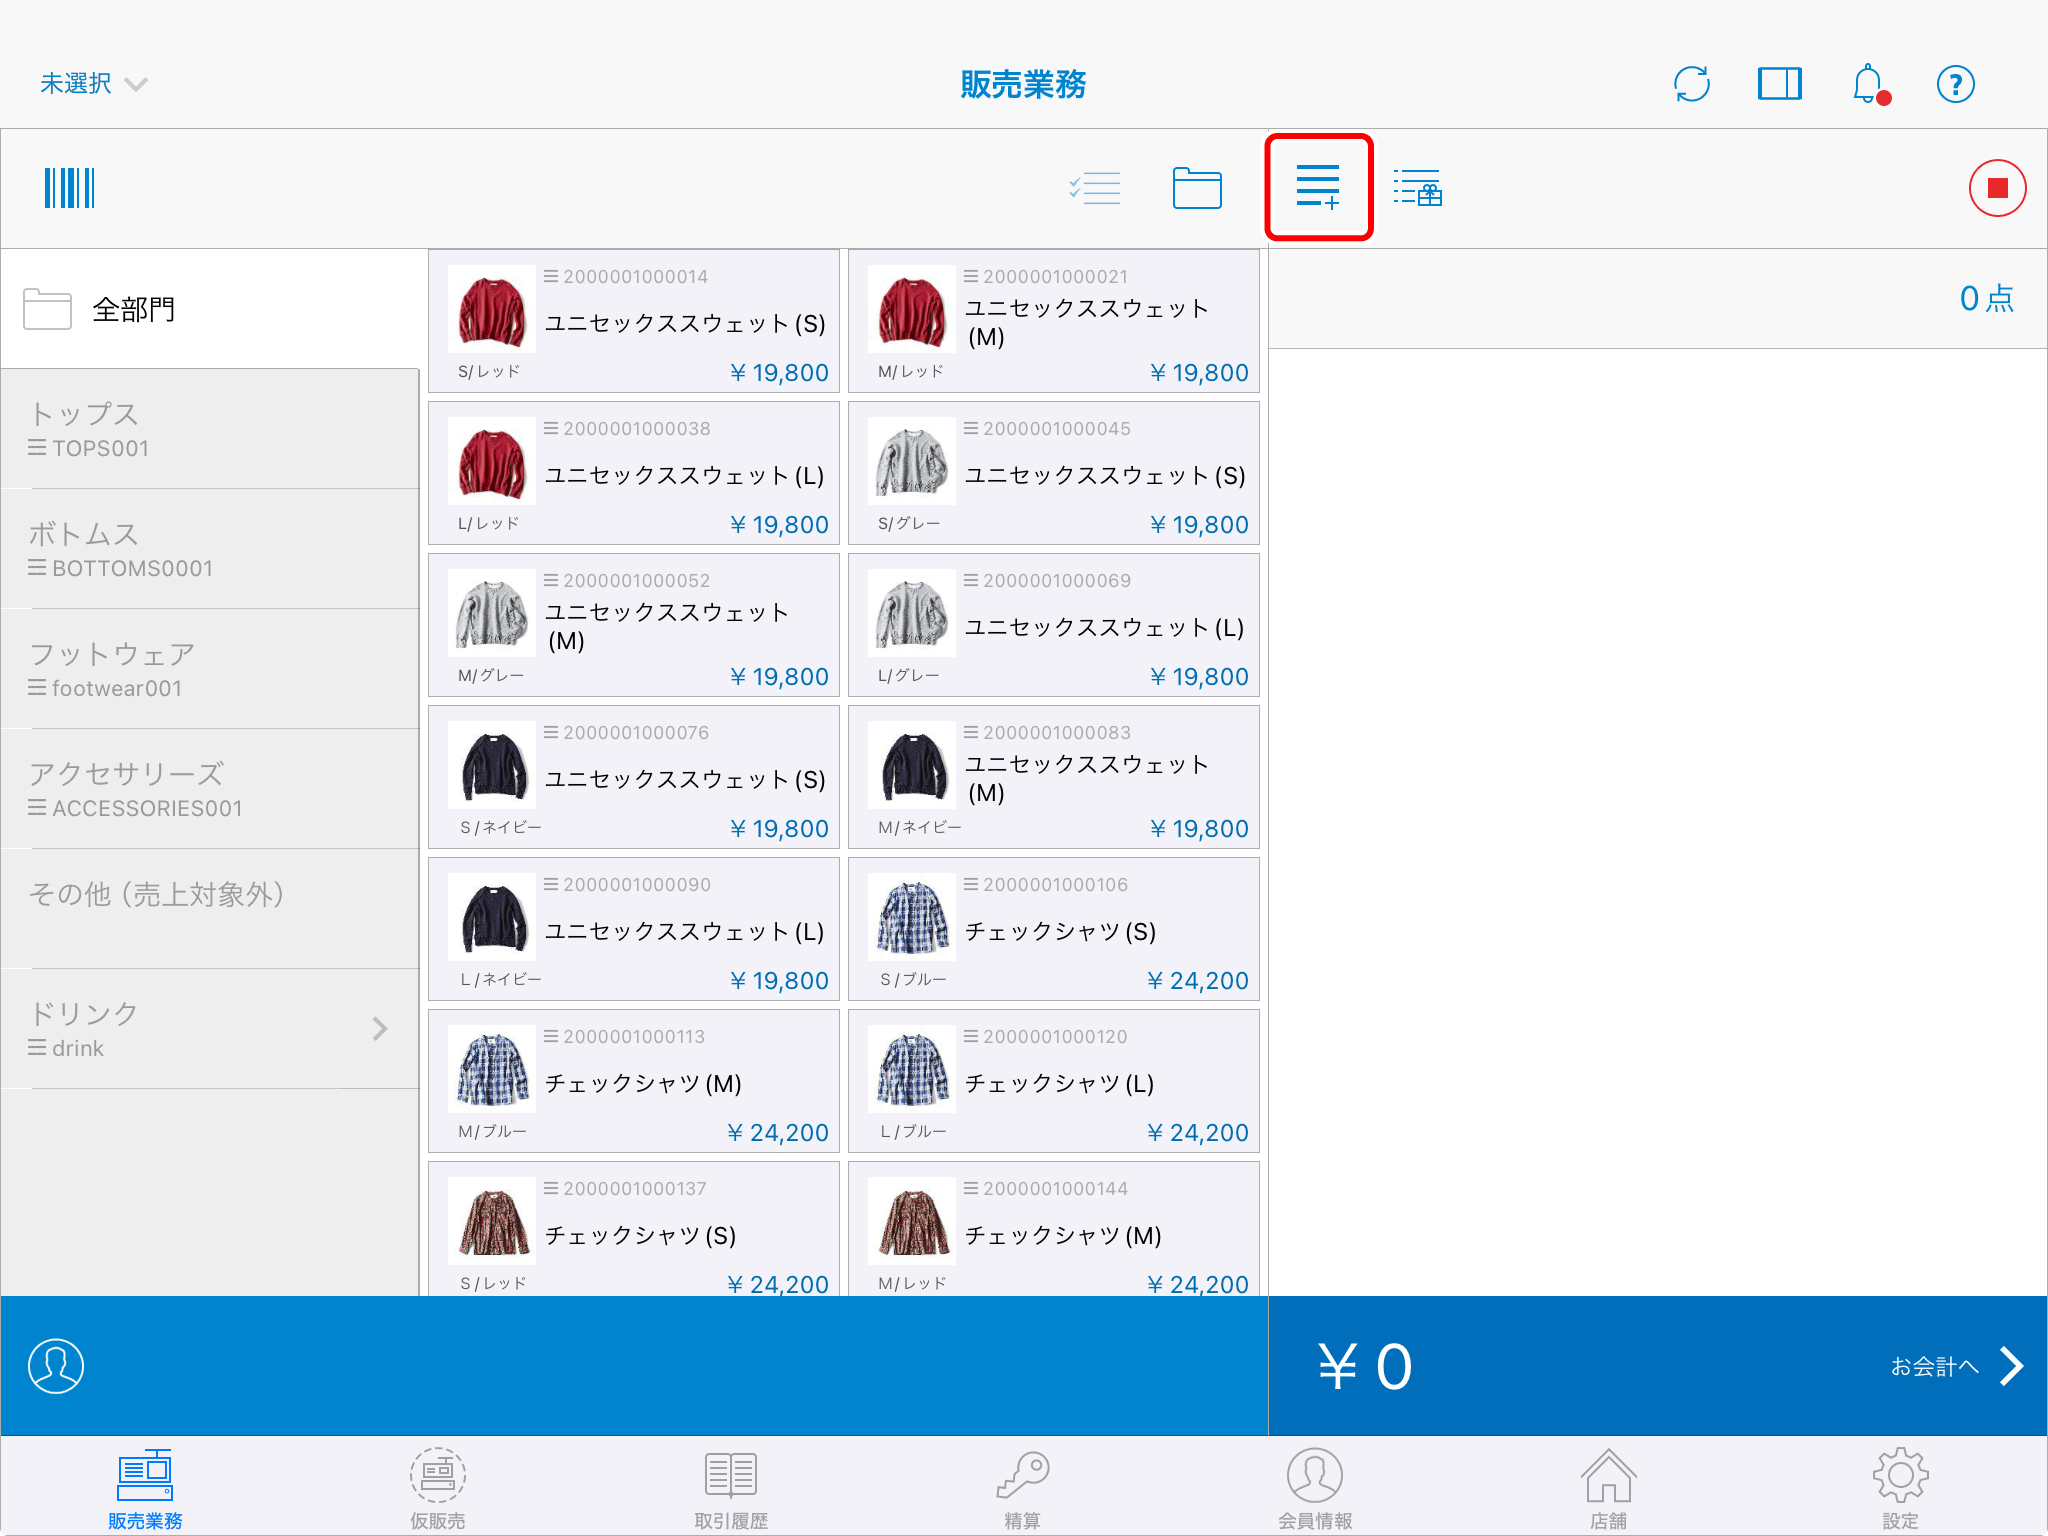Switch to 設定 tab

coord(1900,1489)
